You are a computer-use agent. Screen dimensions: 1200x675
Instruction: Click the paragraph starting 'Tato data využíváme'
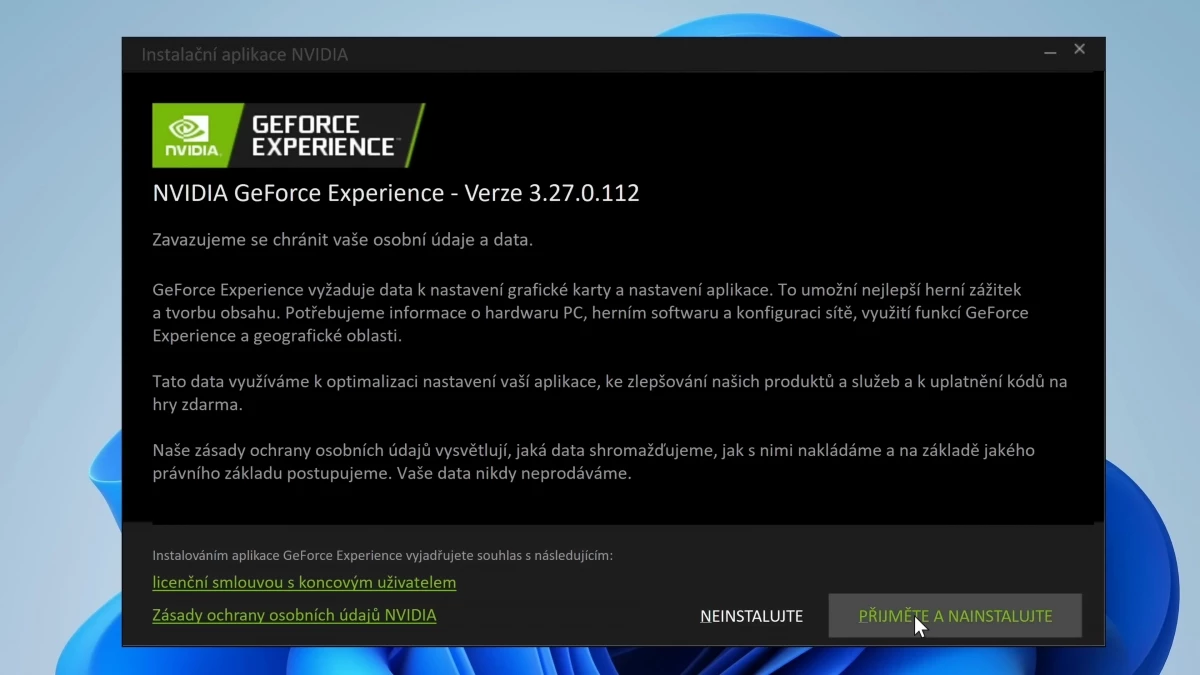610,393
